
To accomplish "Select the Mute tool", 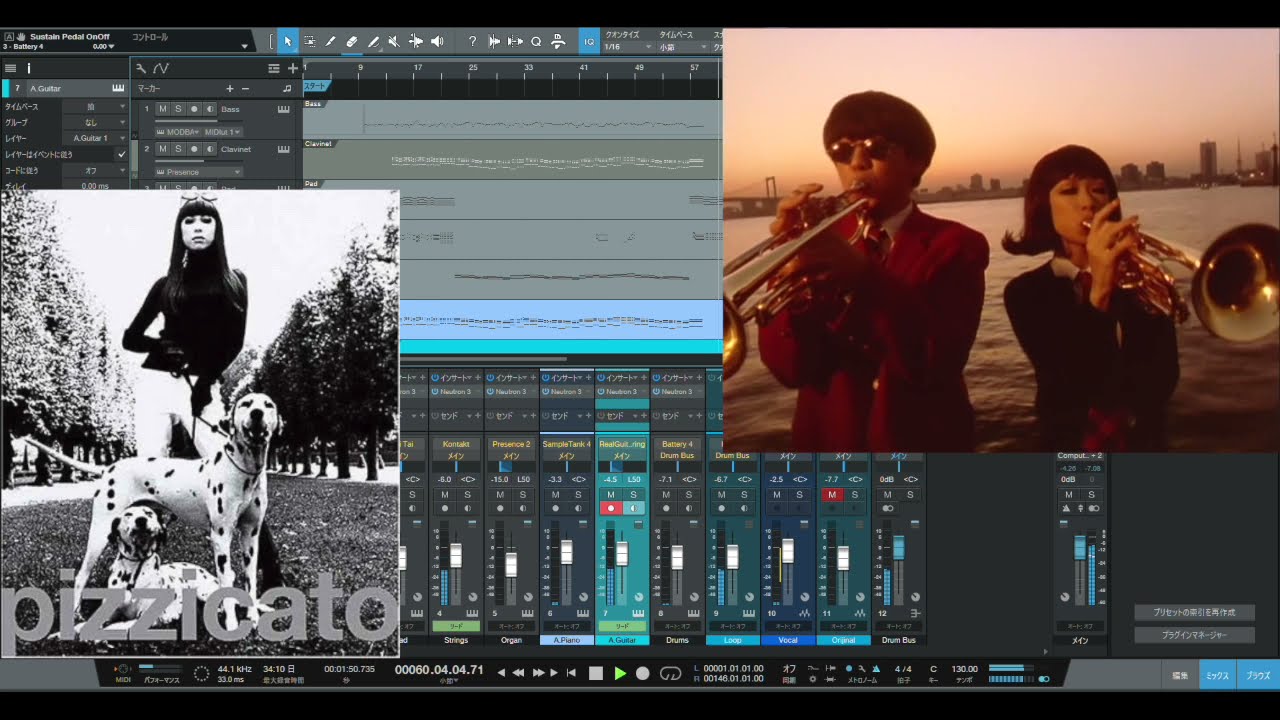I will tap(394, 41).
